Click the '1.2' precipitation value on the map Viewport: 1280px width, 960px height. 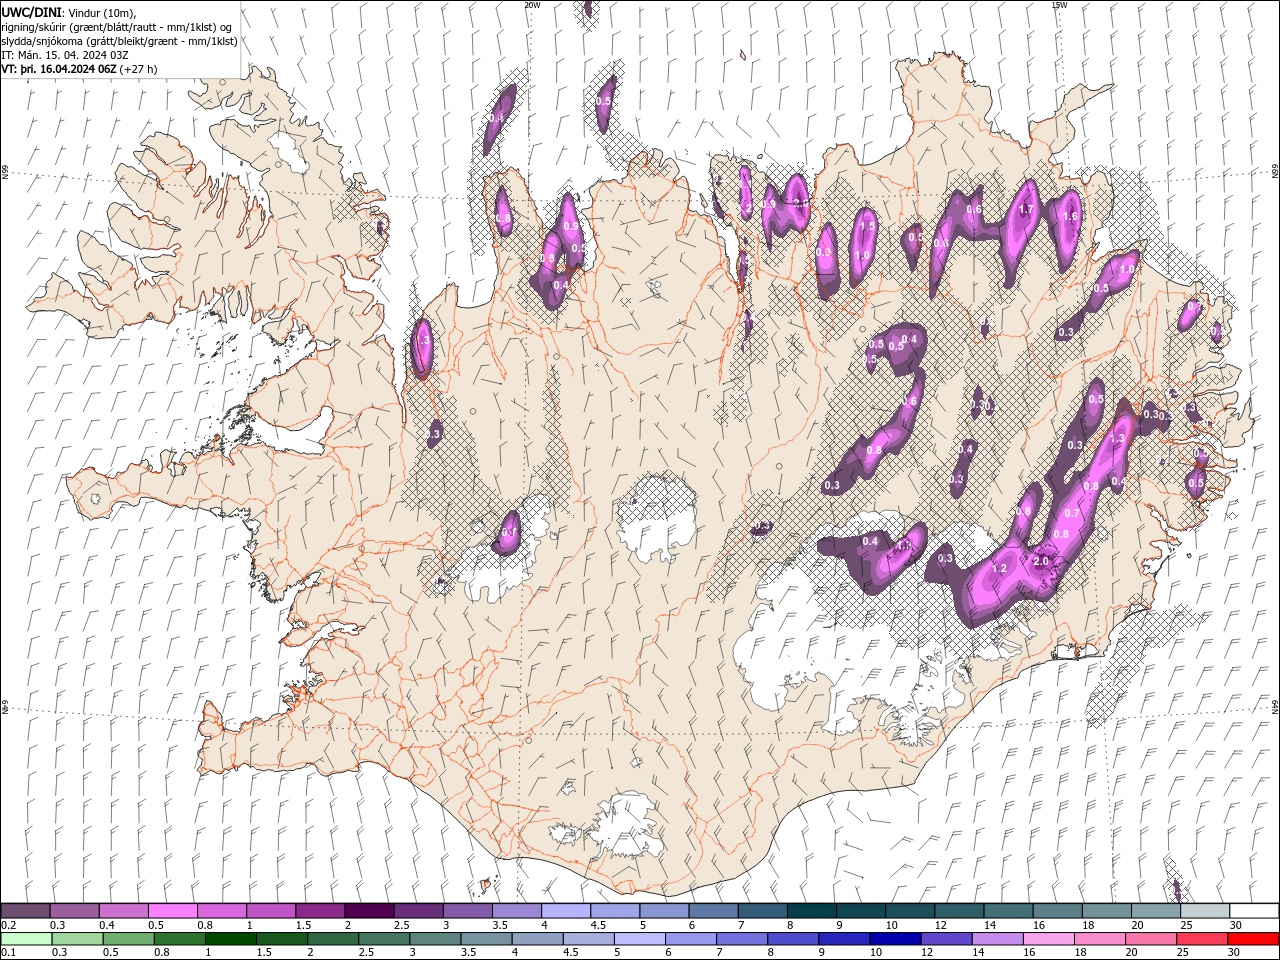pyautogui.click(x=999, y=568)
